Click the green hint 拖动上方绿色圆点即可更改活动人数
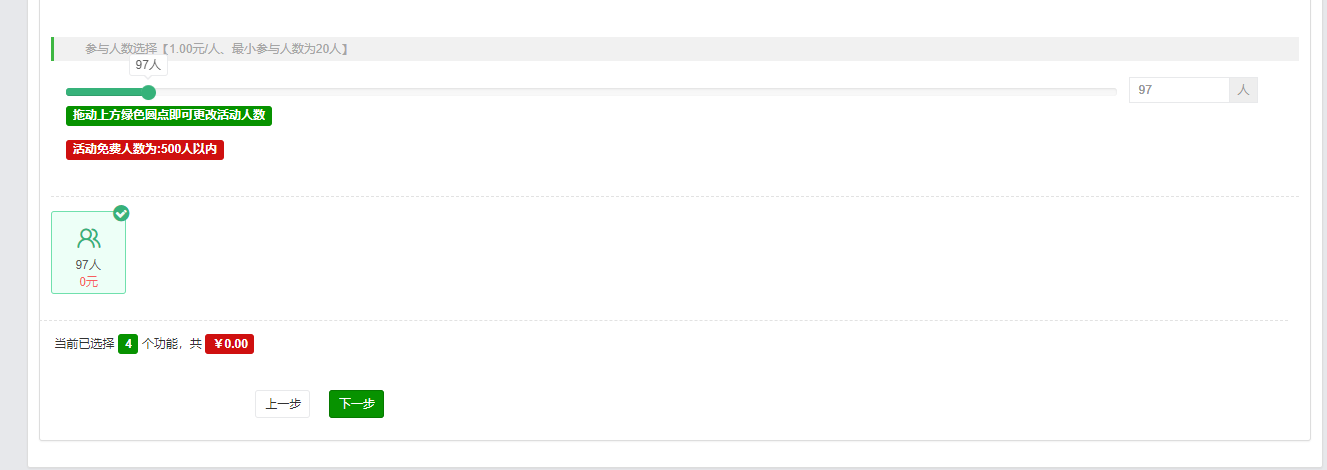This screenshot has height=470, width=1327. coord(169,115)
